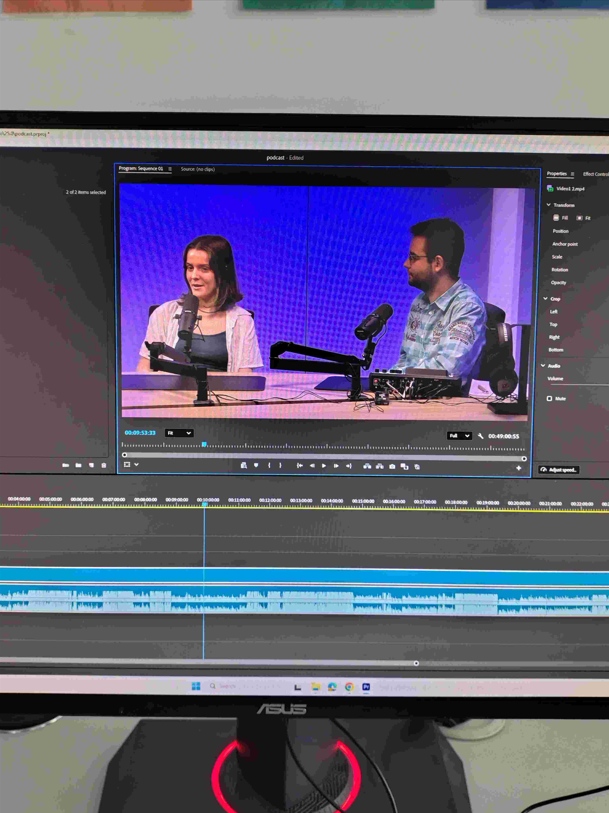Click the Video1 2.mp4 clip icon

[x=550, y=189]
